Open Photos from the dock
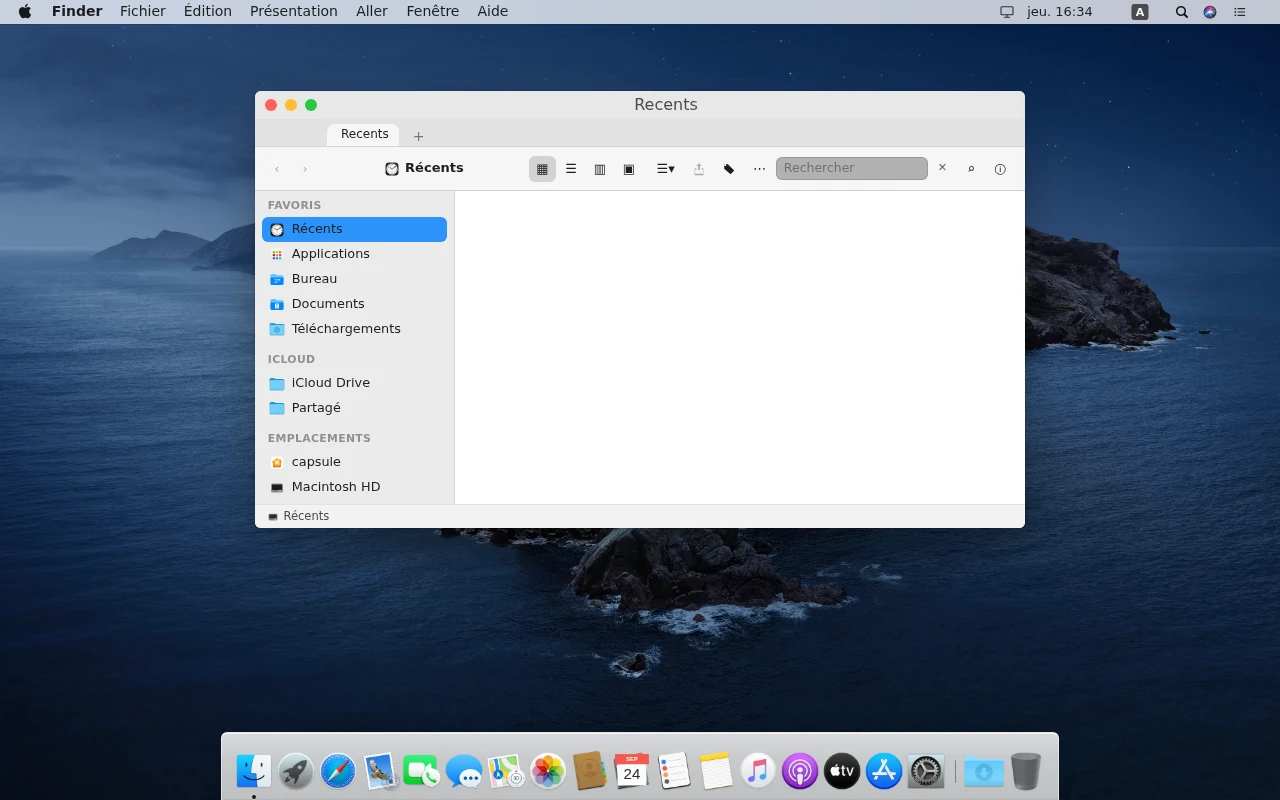This screenshot has height=800, width=1280. [548, 771]
